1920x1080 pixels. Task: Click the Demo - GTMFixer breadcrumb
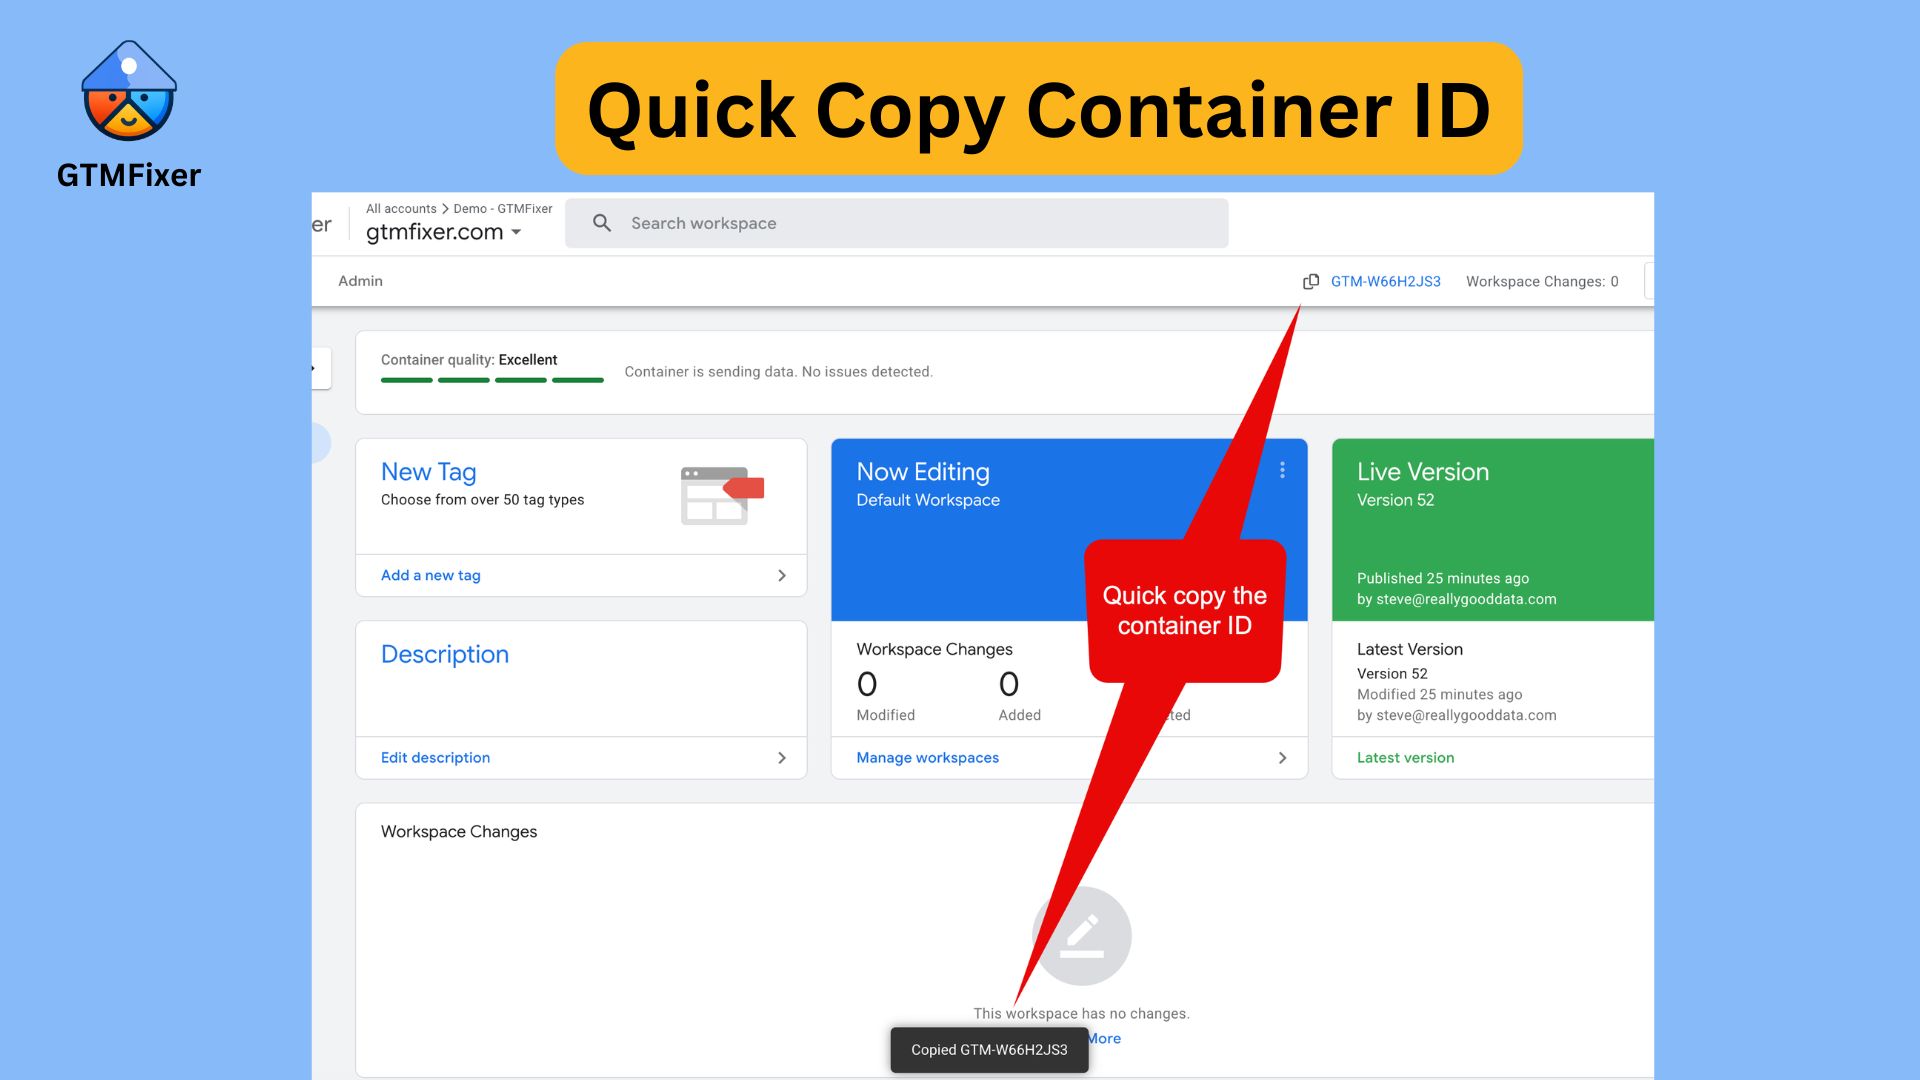click(x=502, y=209)
